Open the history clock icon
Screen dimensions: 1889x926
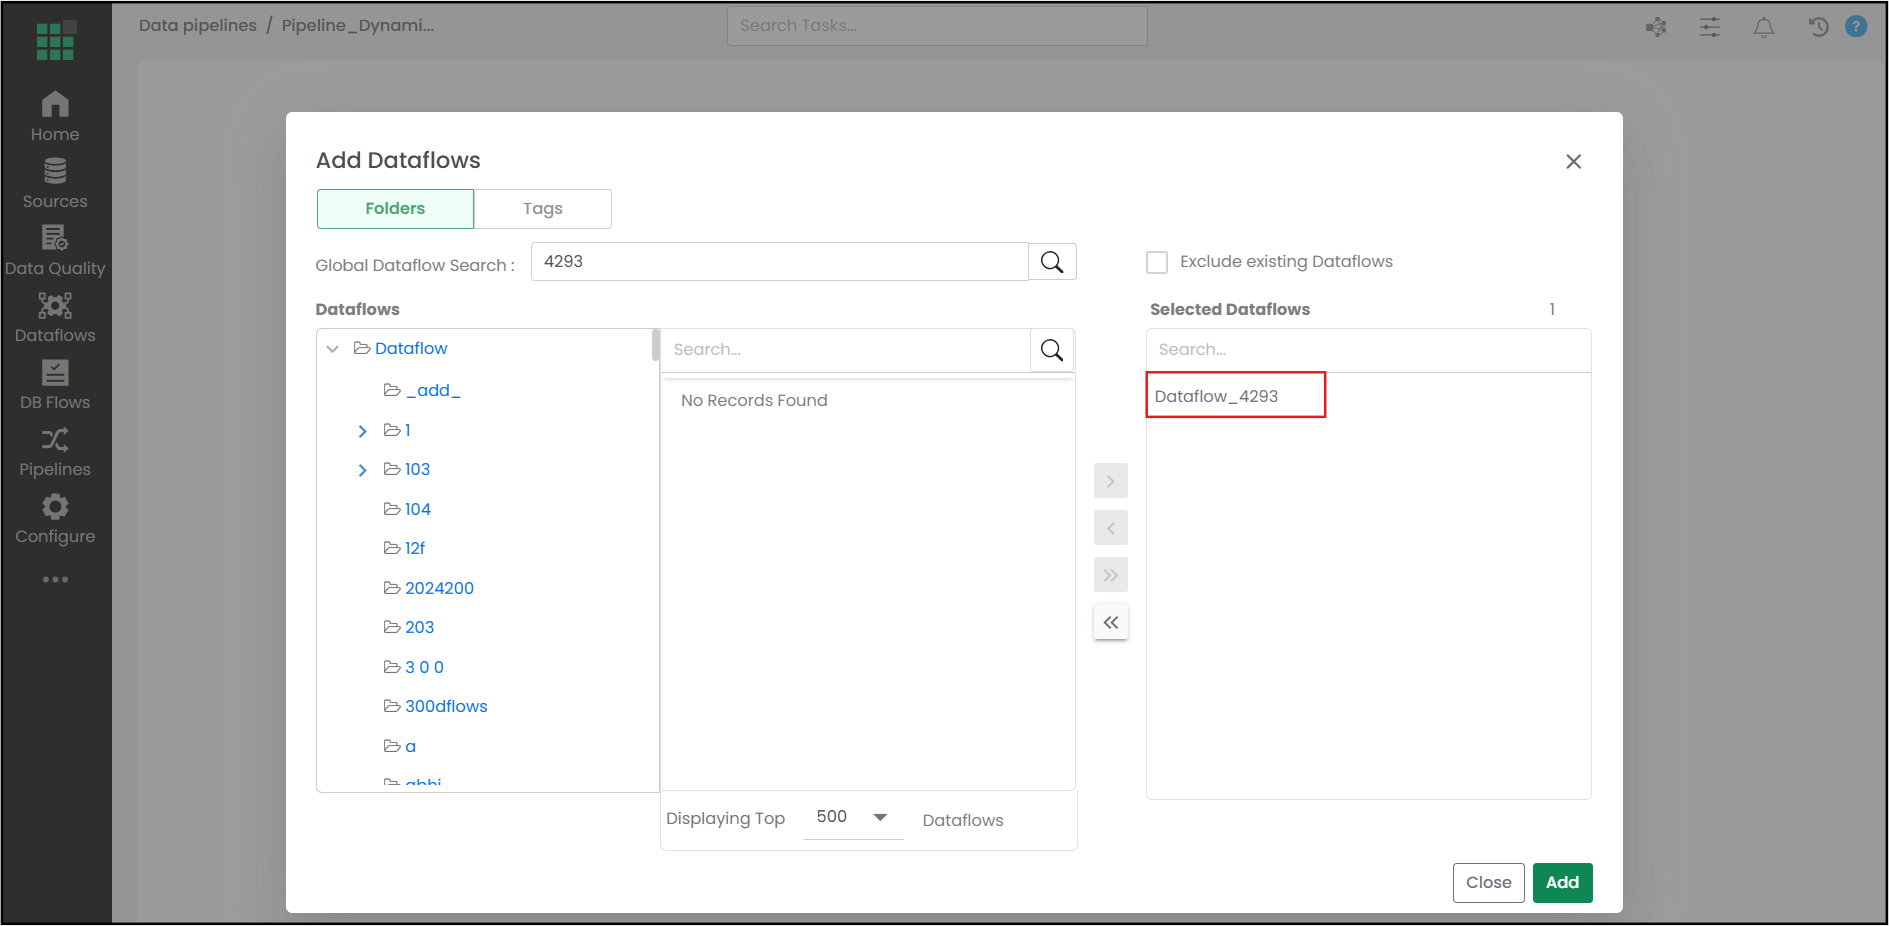[1818, 27]
